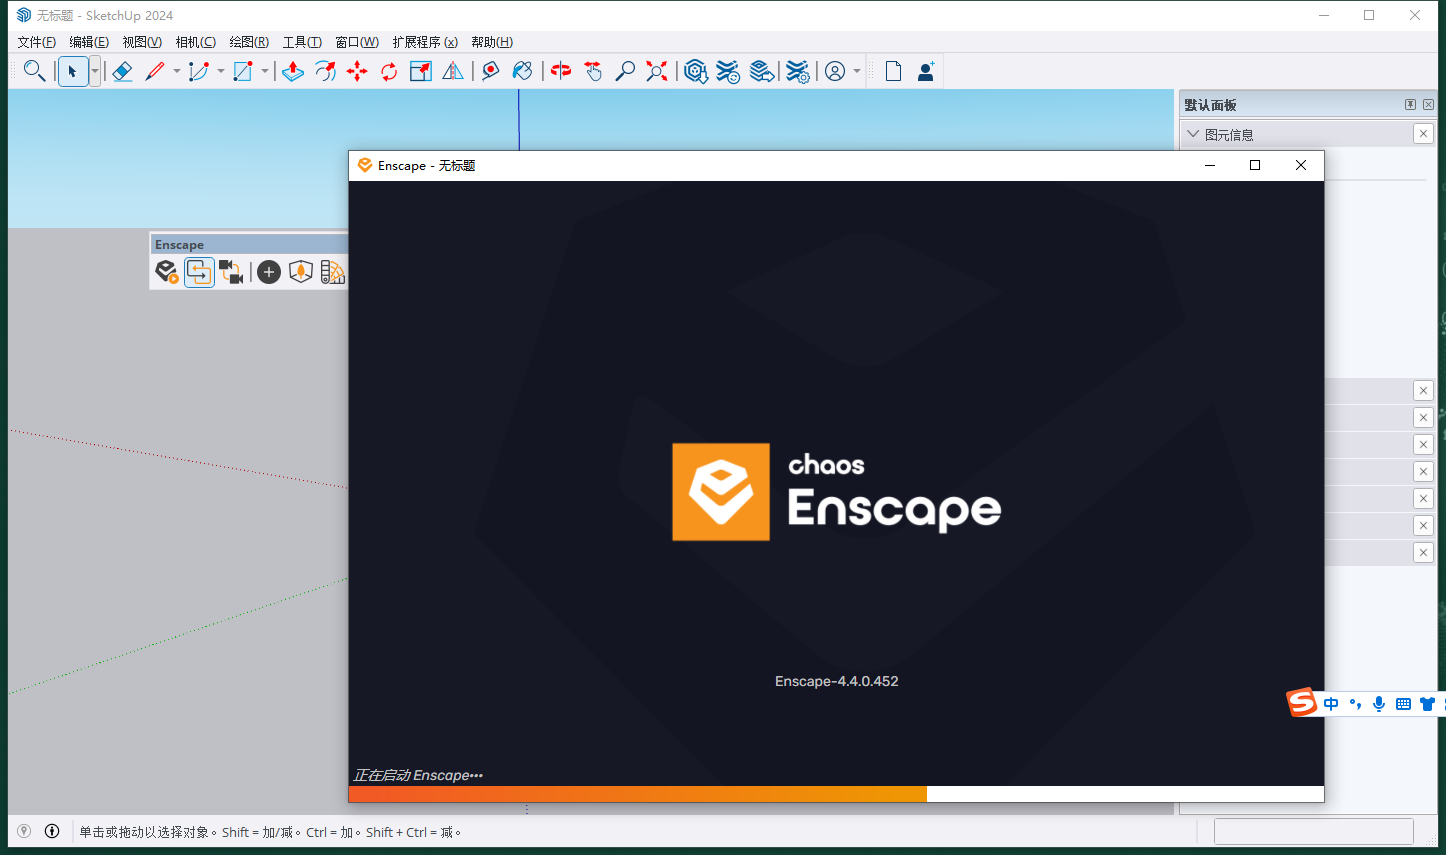Choose the Offset tool
This screenshot has width=1446, height=855.
pos(325,71)
